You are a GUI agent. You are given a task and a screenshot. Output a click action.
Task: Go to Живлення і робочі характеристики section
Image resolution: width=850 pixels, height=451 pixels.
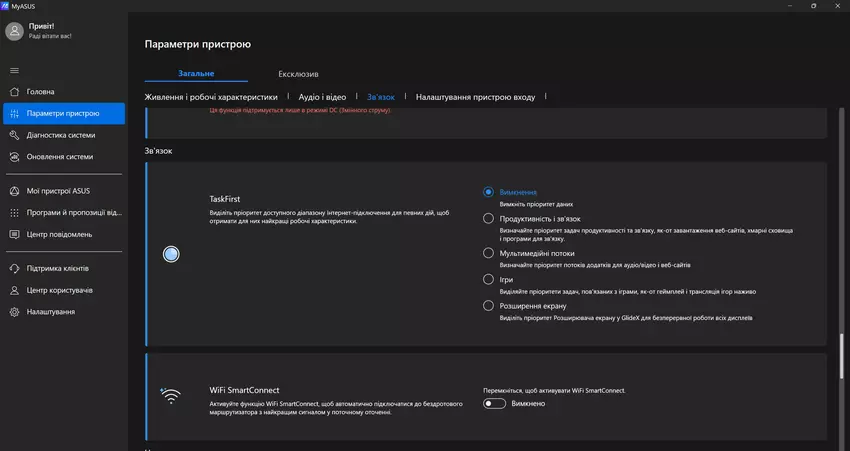(x=212, y=97)
